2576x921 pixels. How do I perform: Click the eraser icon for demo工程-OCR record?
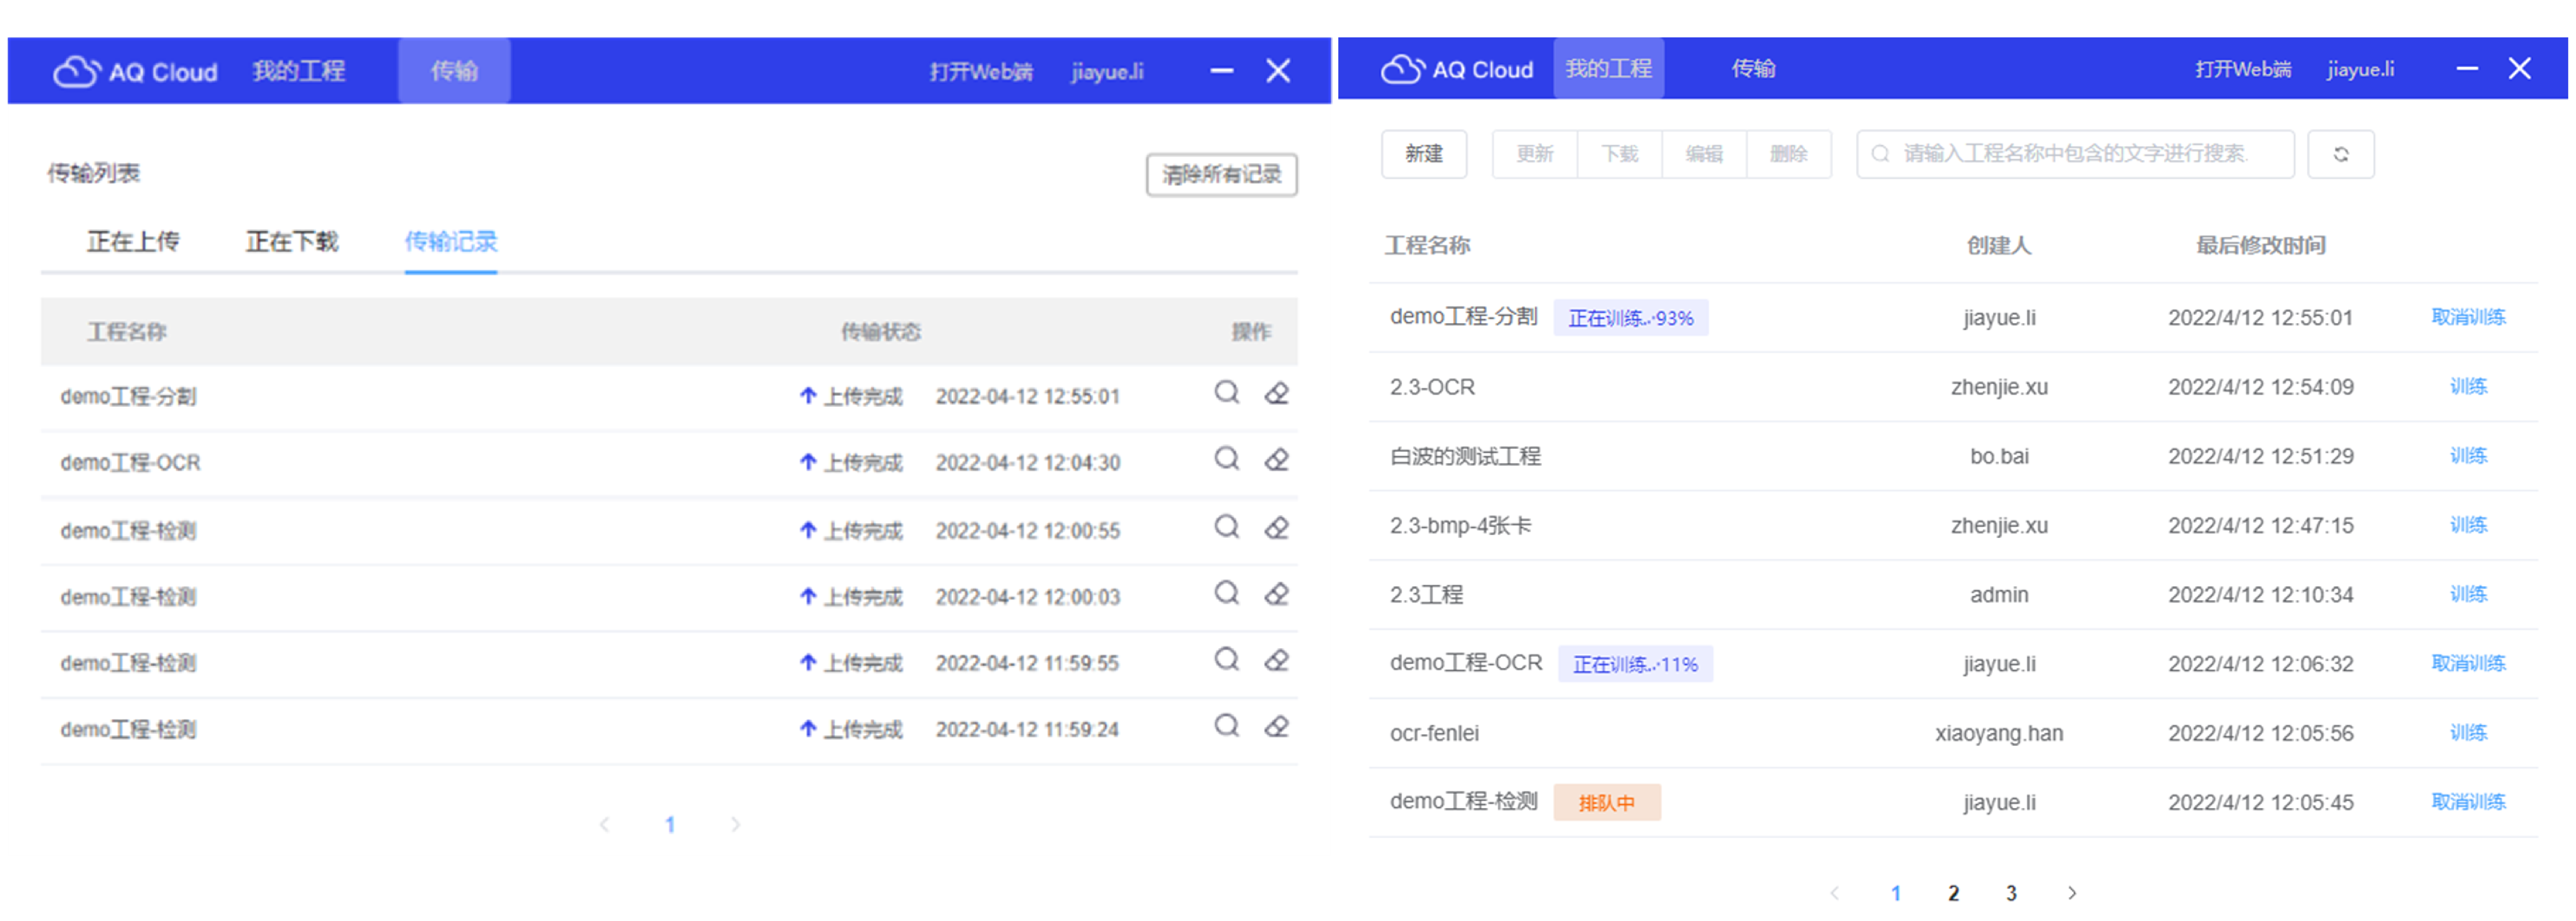[1276, 460]
